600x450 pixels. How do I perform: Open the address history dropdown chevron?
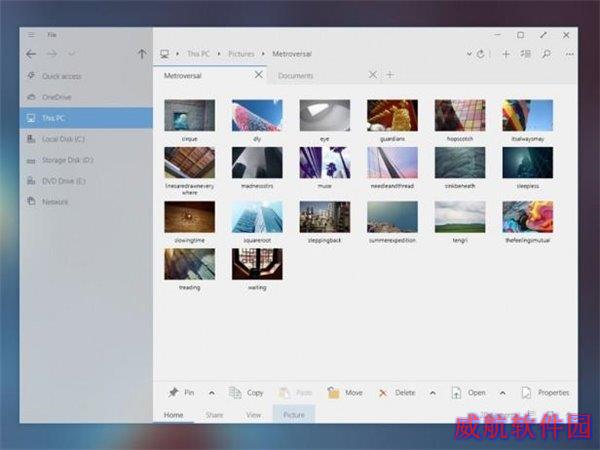[469, 54]
